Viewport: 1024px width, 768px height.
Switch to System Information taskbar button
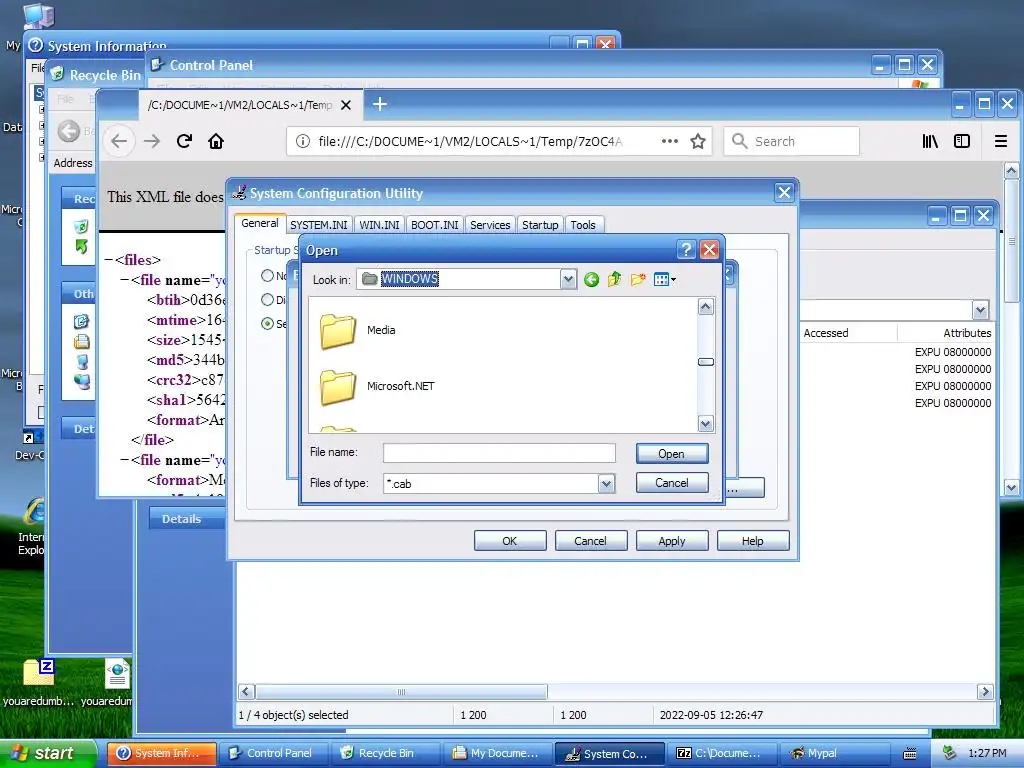point(161,753)
